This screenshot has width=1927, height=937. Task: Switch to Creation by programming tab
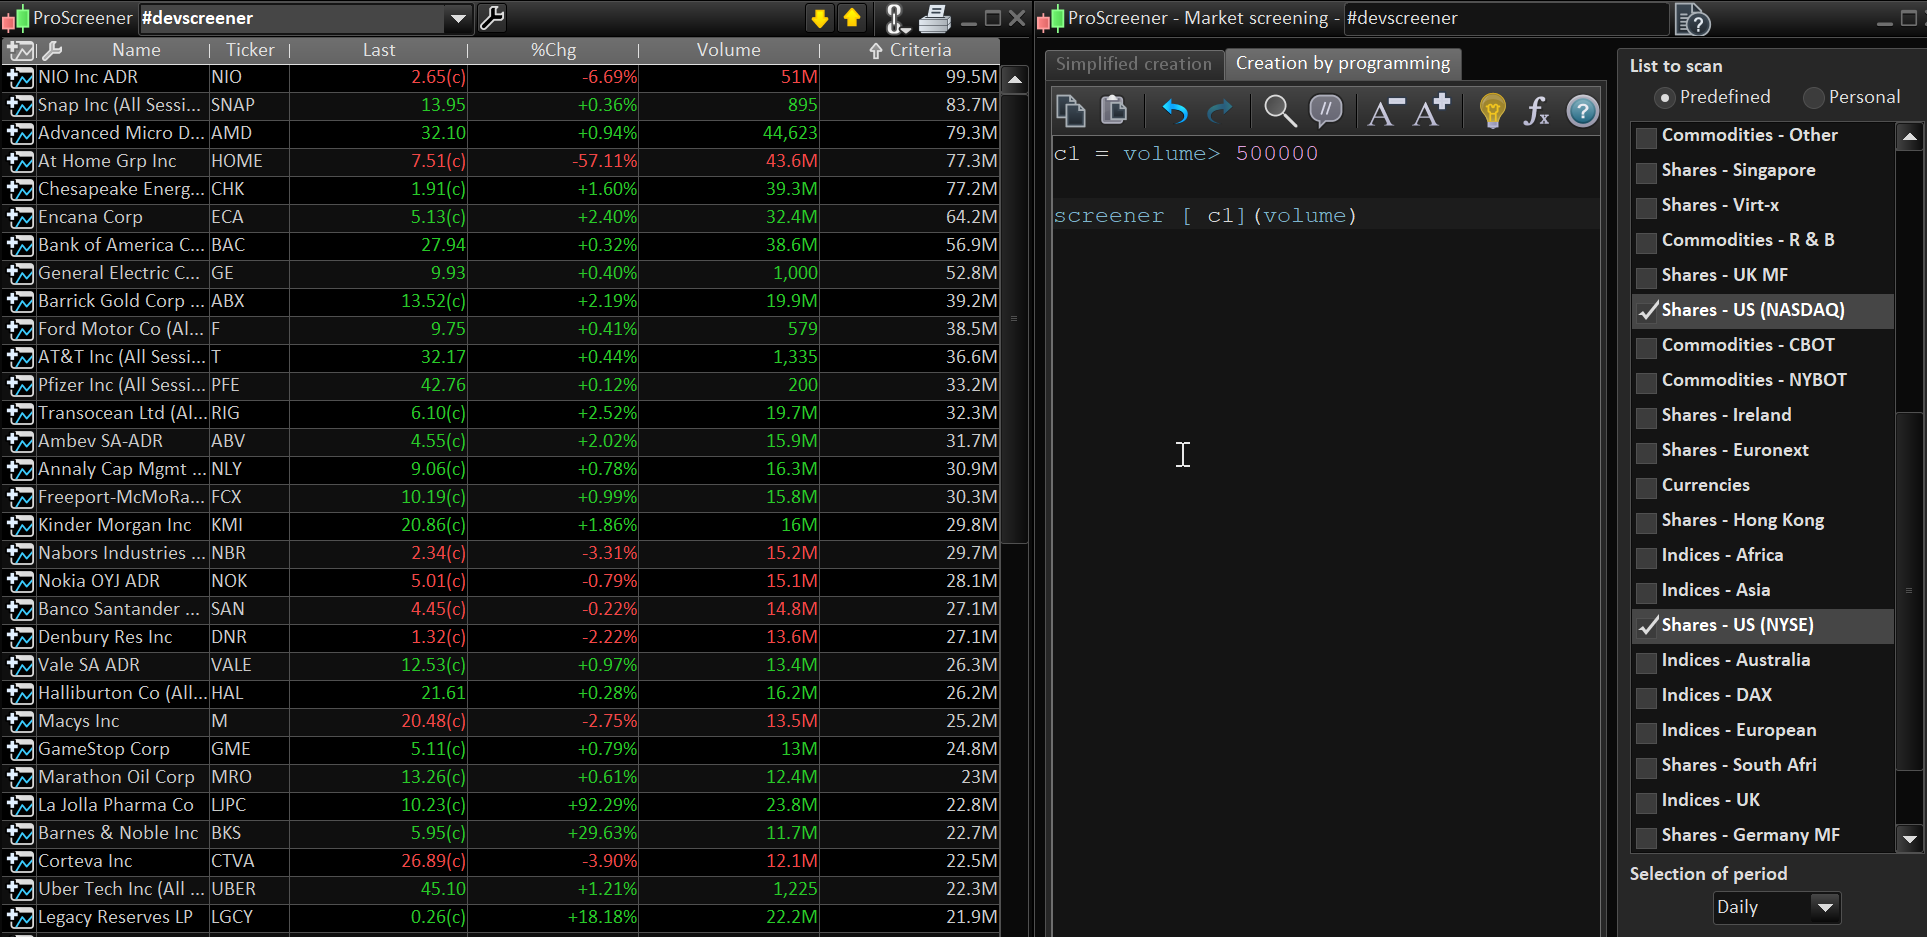click(1343, 64)
